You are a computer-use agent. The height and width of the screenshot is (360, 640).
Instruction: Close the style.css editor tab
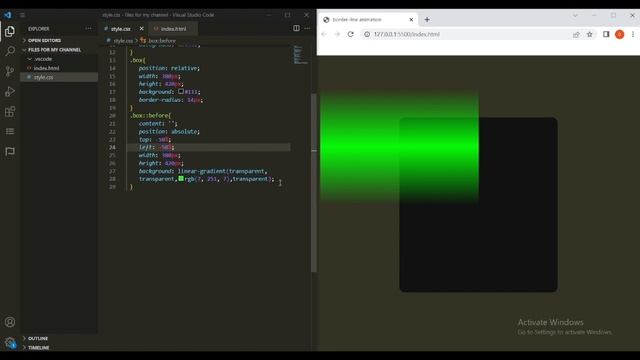coord(142,29)
